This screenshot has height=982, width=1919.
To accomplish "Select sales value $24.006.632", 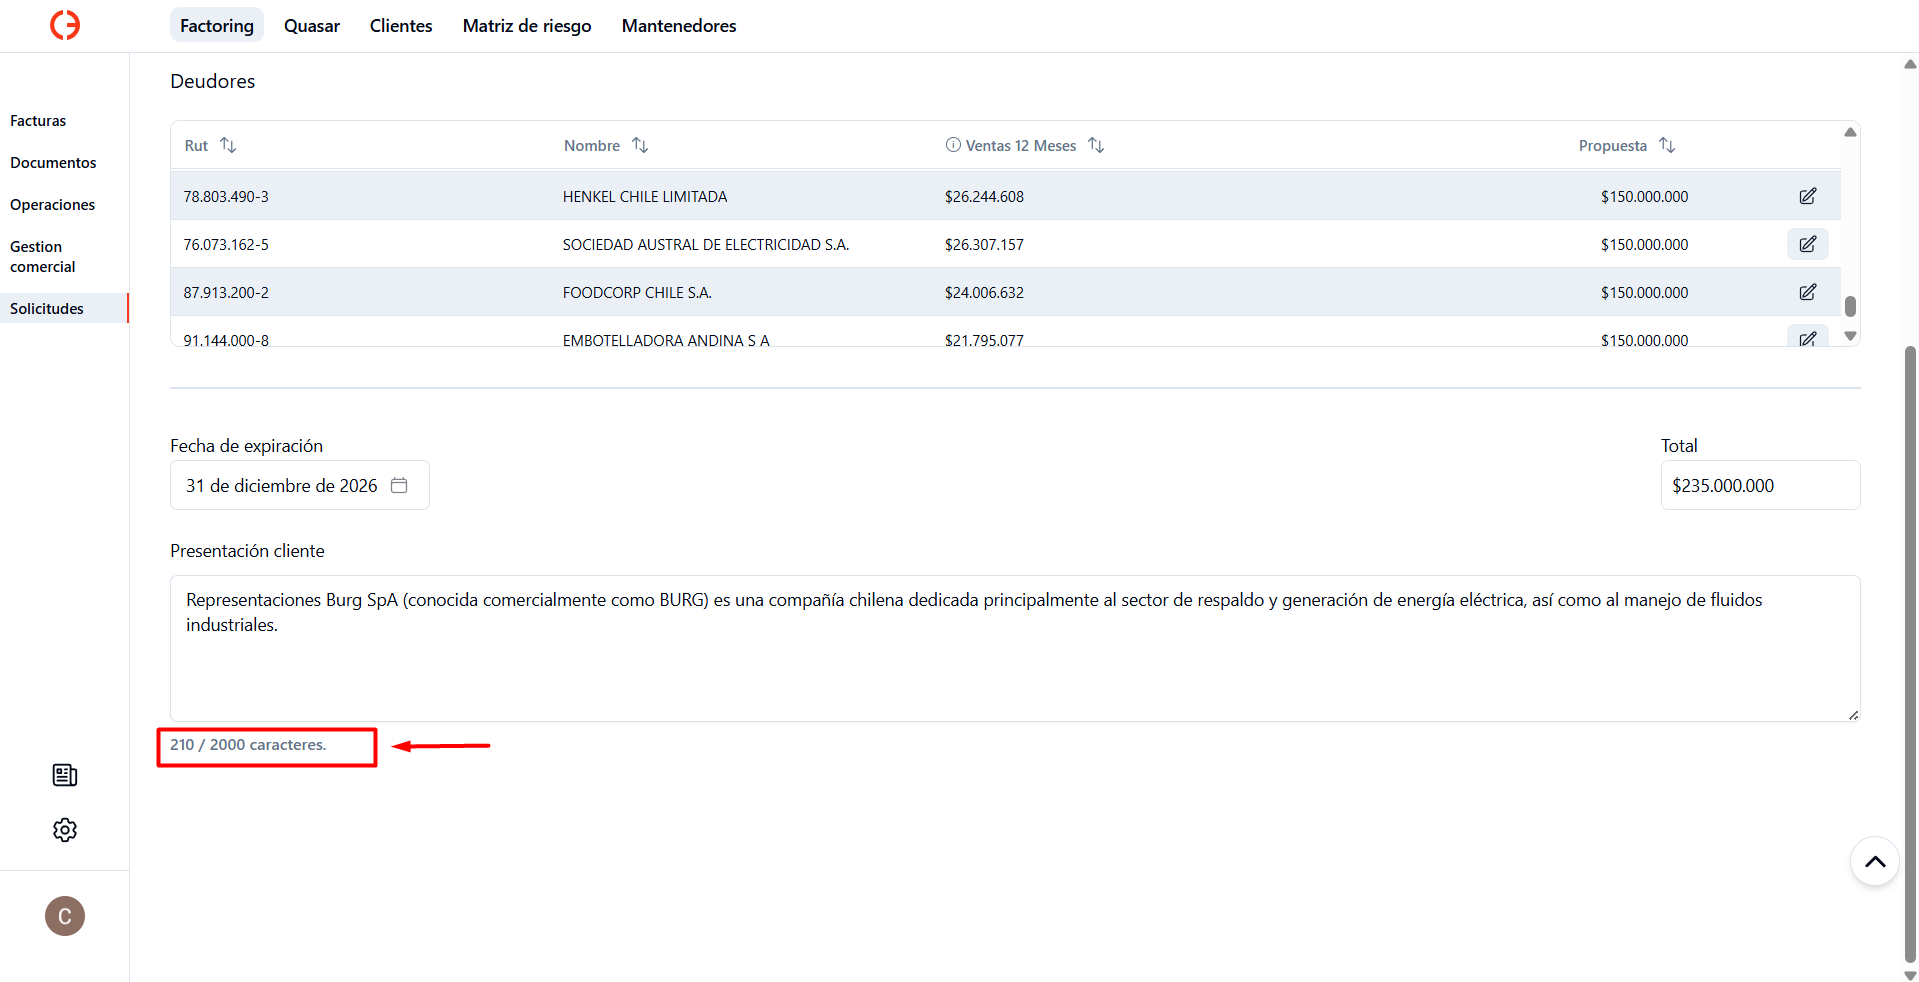I will pos(984,293).
